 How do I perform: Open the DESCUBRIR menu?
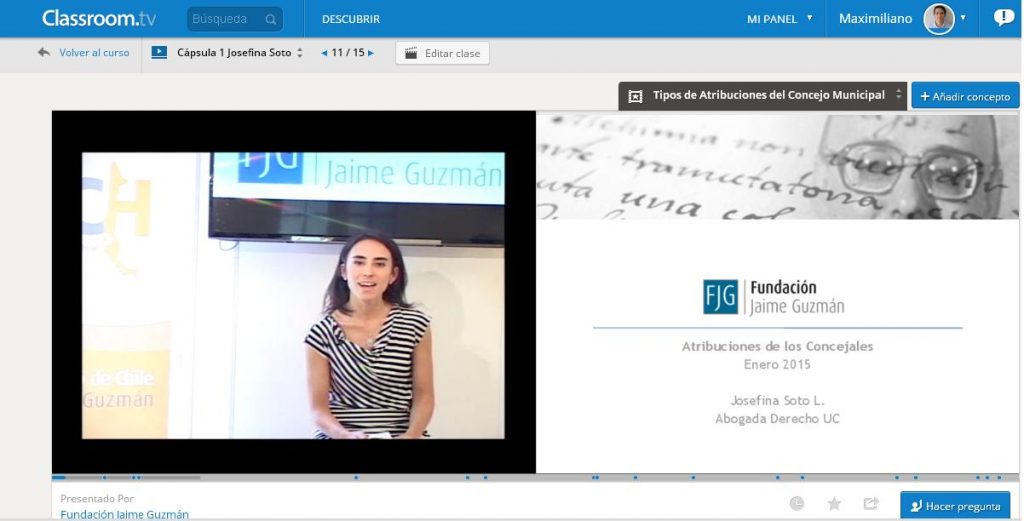[x=350, y=19]
